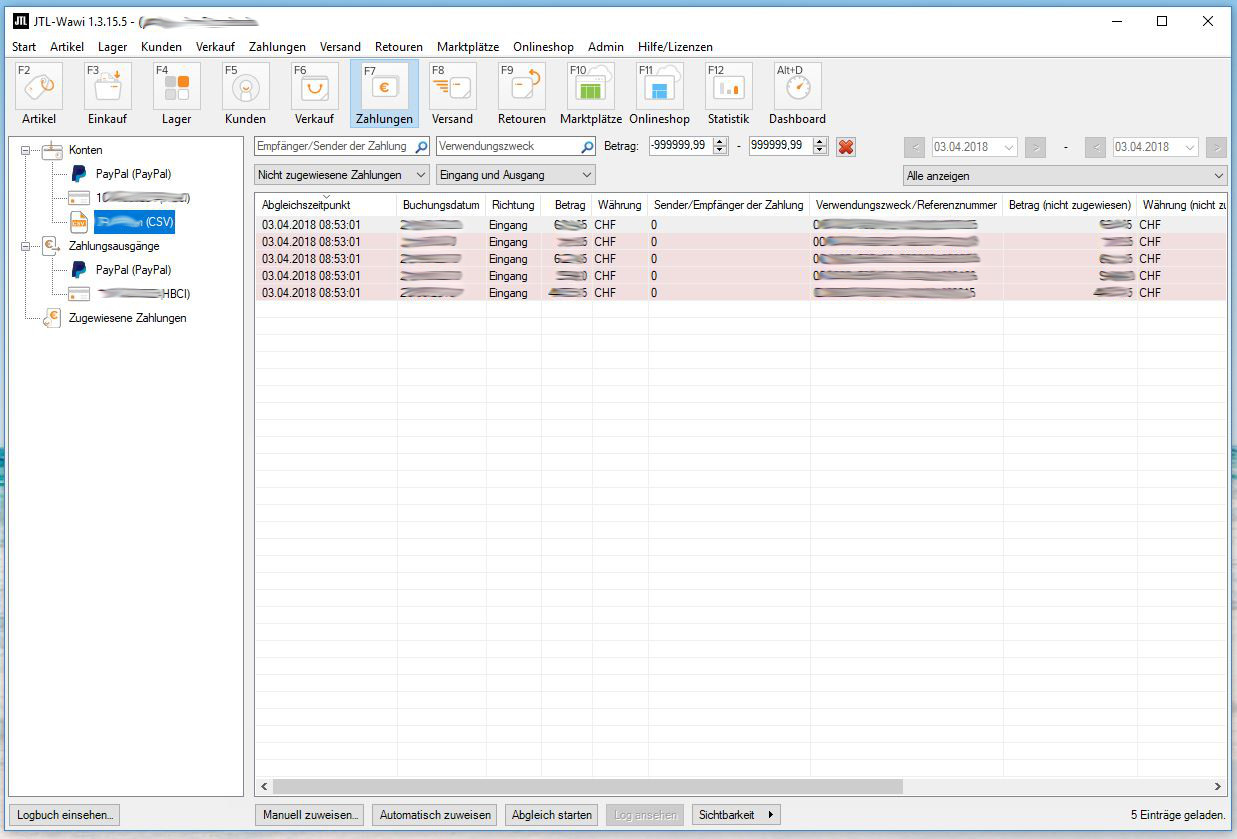The image size is (1237, 839).
Task: Open Eingang und Ausgang dropdown
Action: click(x=515, y=175)
